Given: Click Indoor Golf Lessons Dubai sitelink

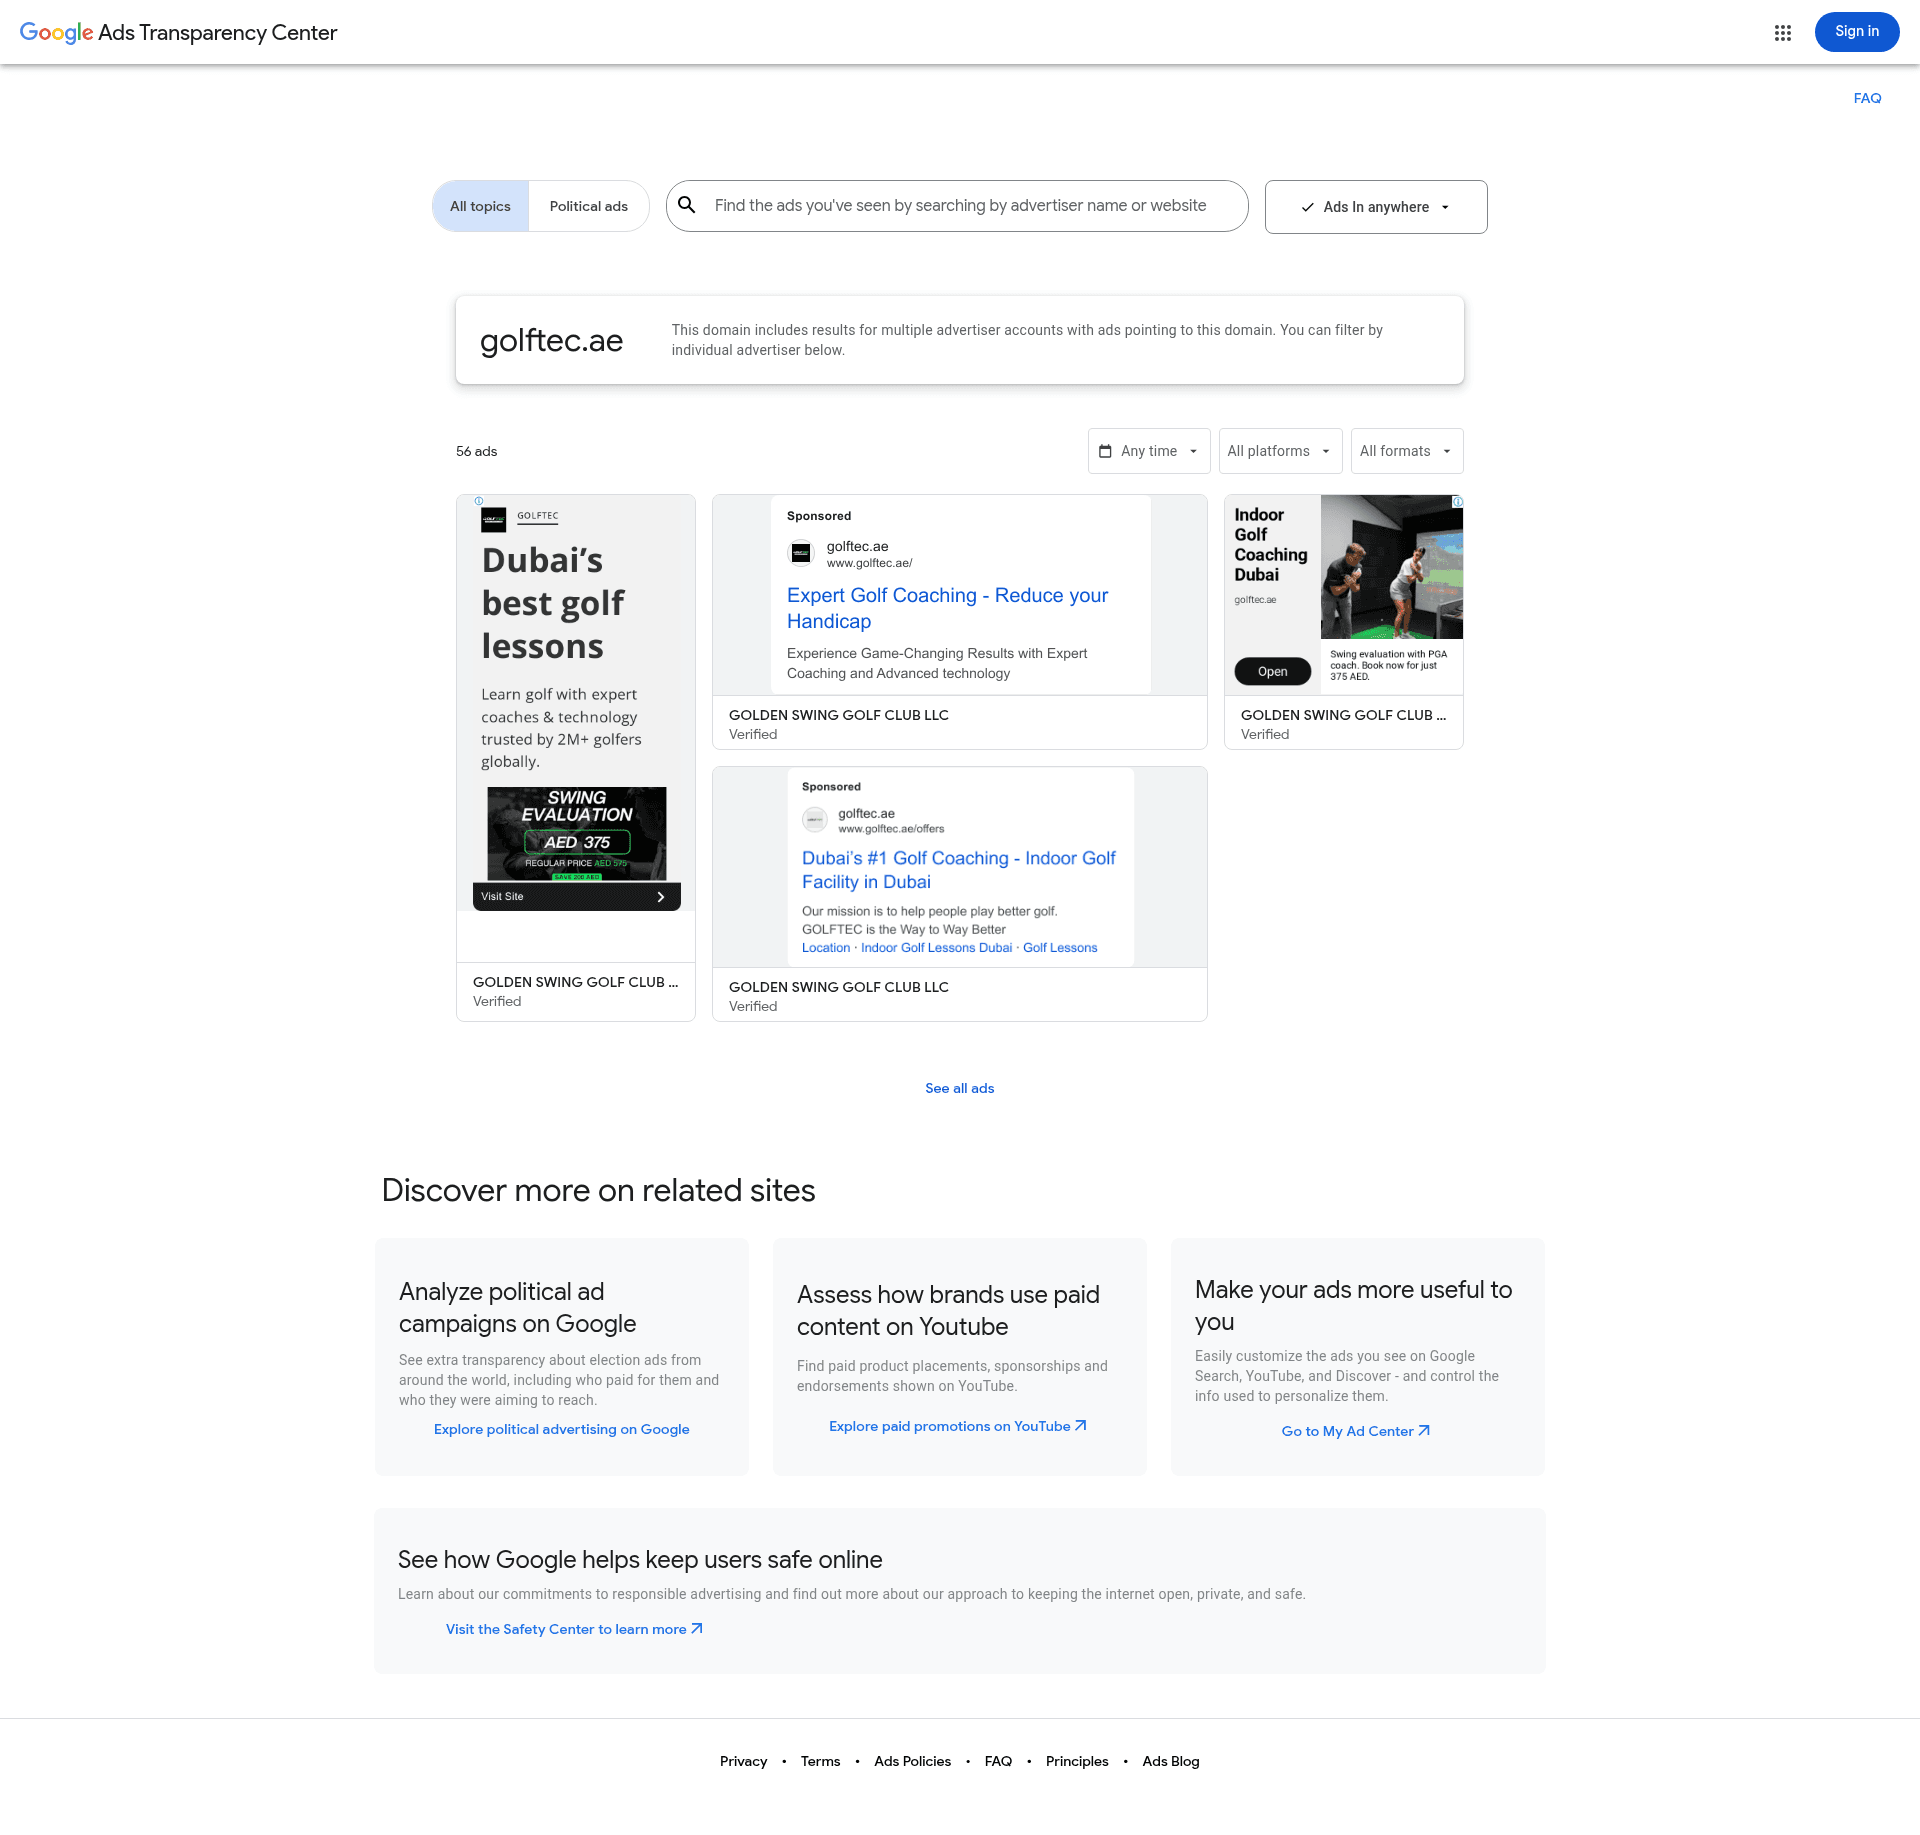Looking at the screenshot, I should click(x=936, y=948).
